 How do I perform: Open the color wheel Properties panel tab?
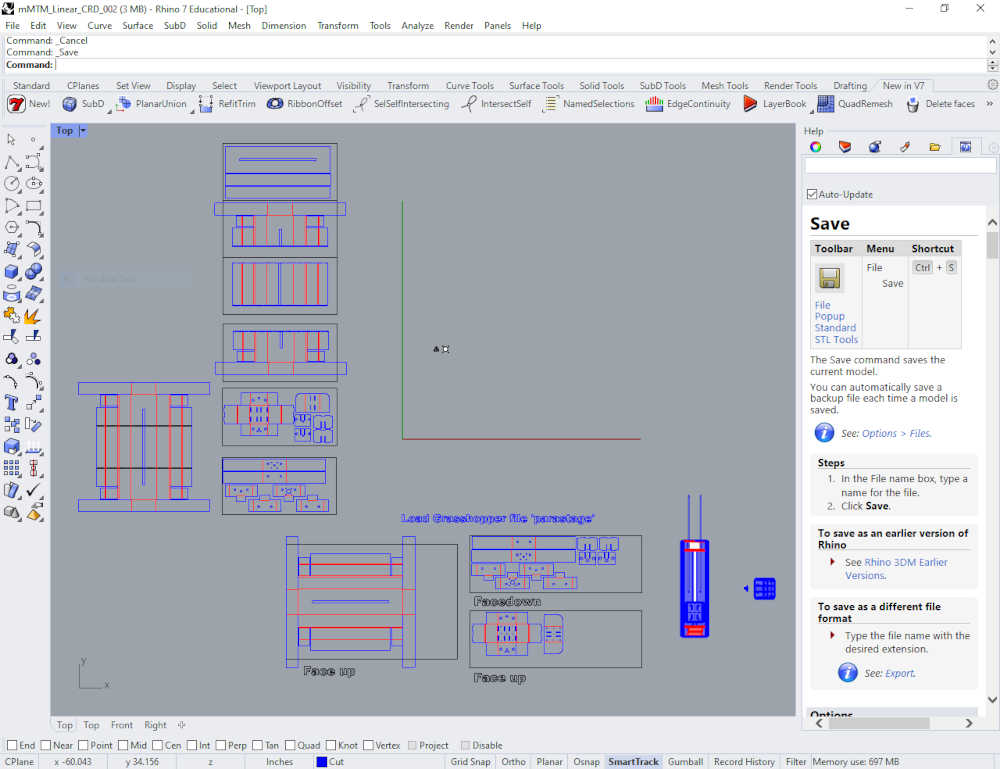coord(816,147)
